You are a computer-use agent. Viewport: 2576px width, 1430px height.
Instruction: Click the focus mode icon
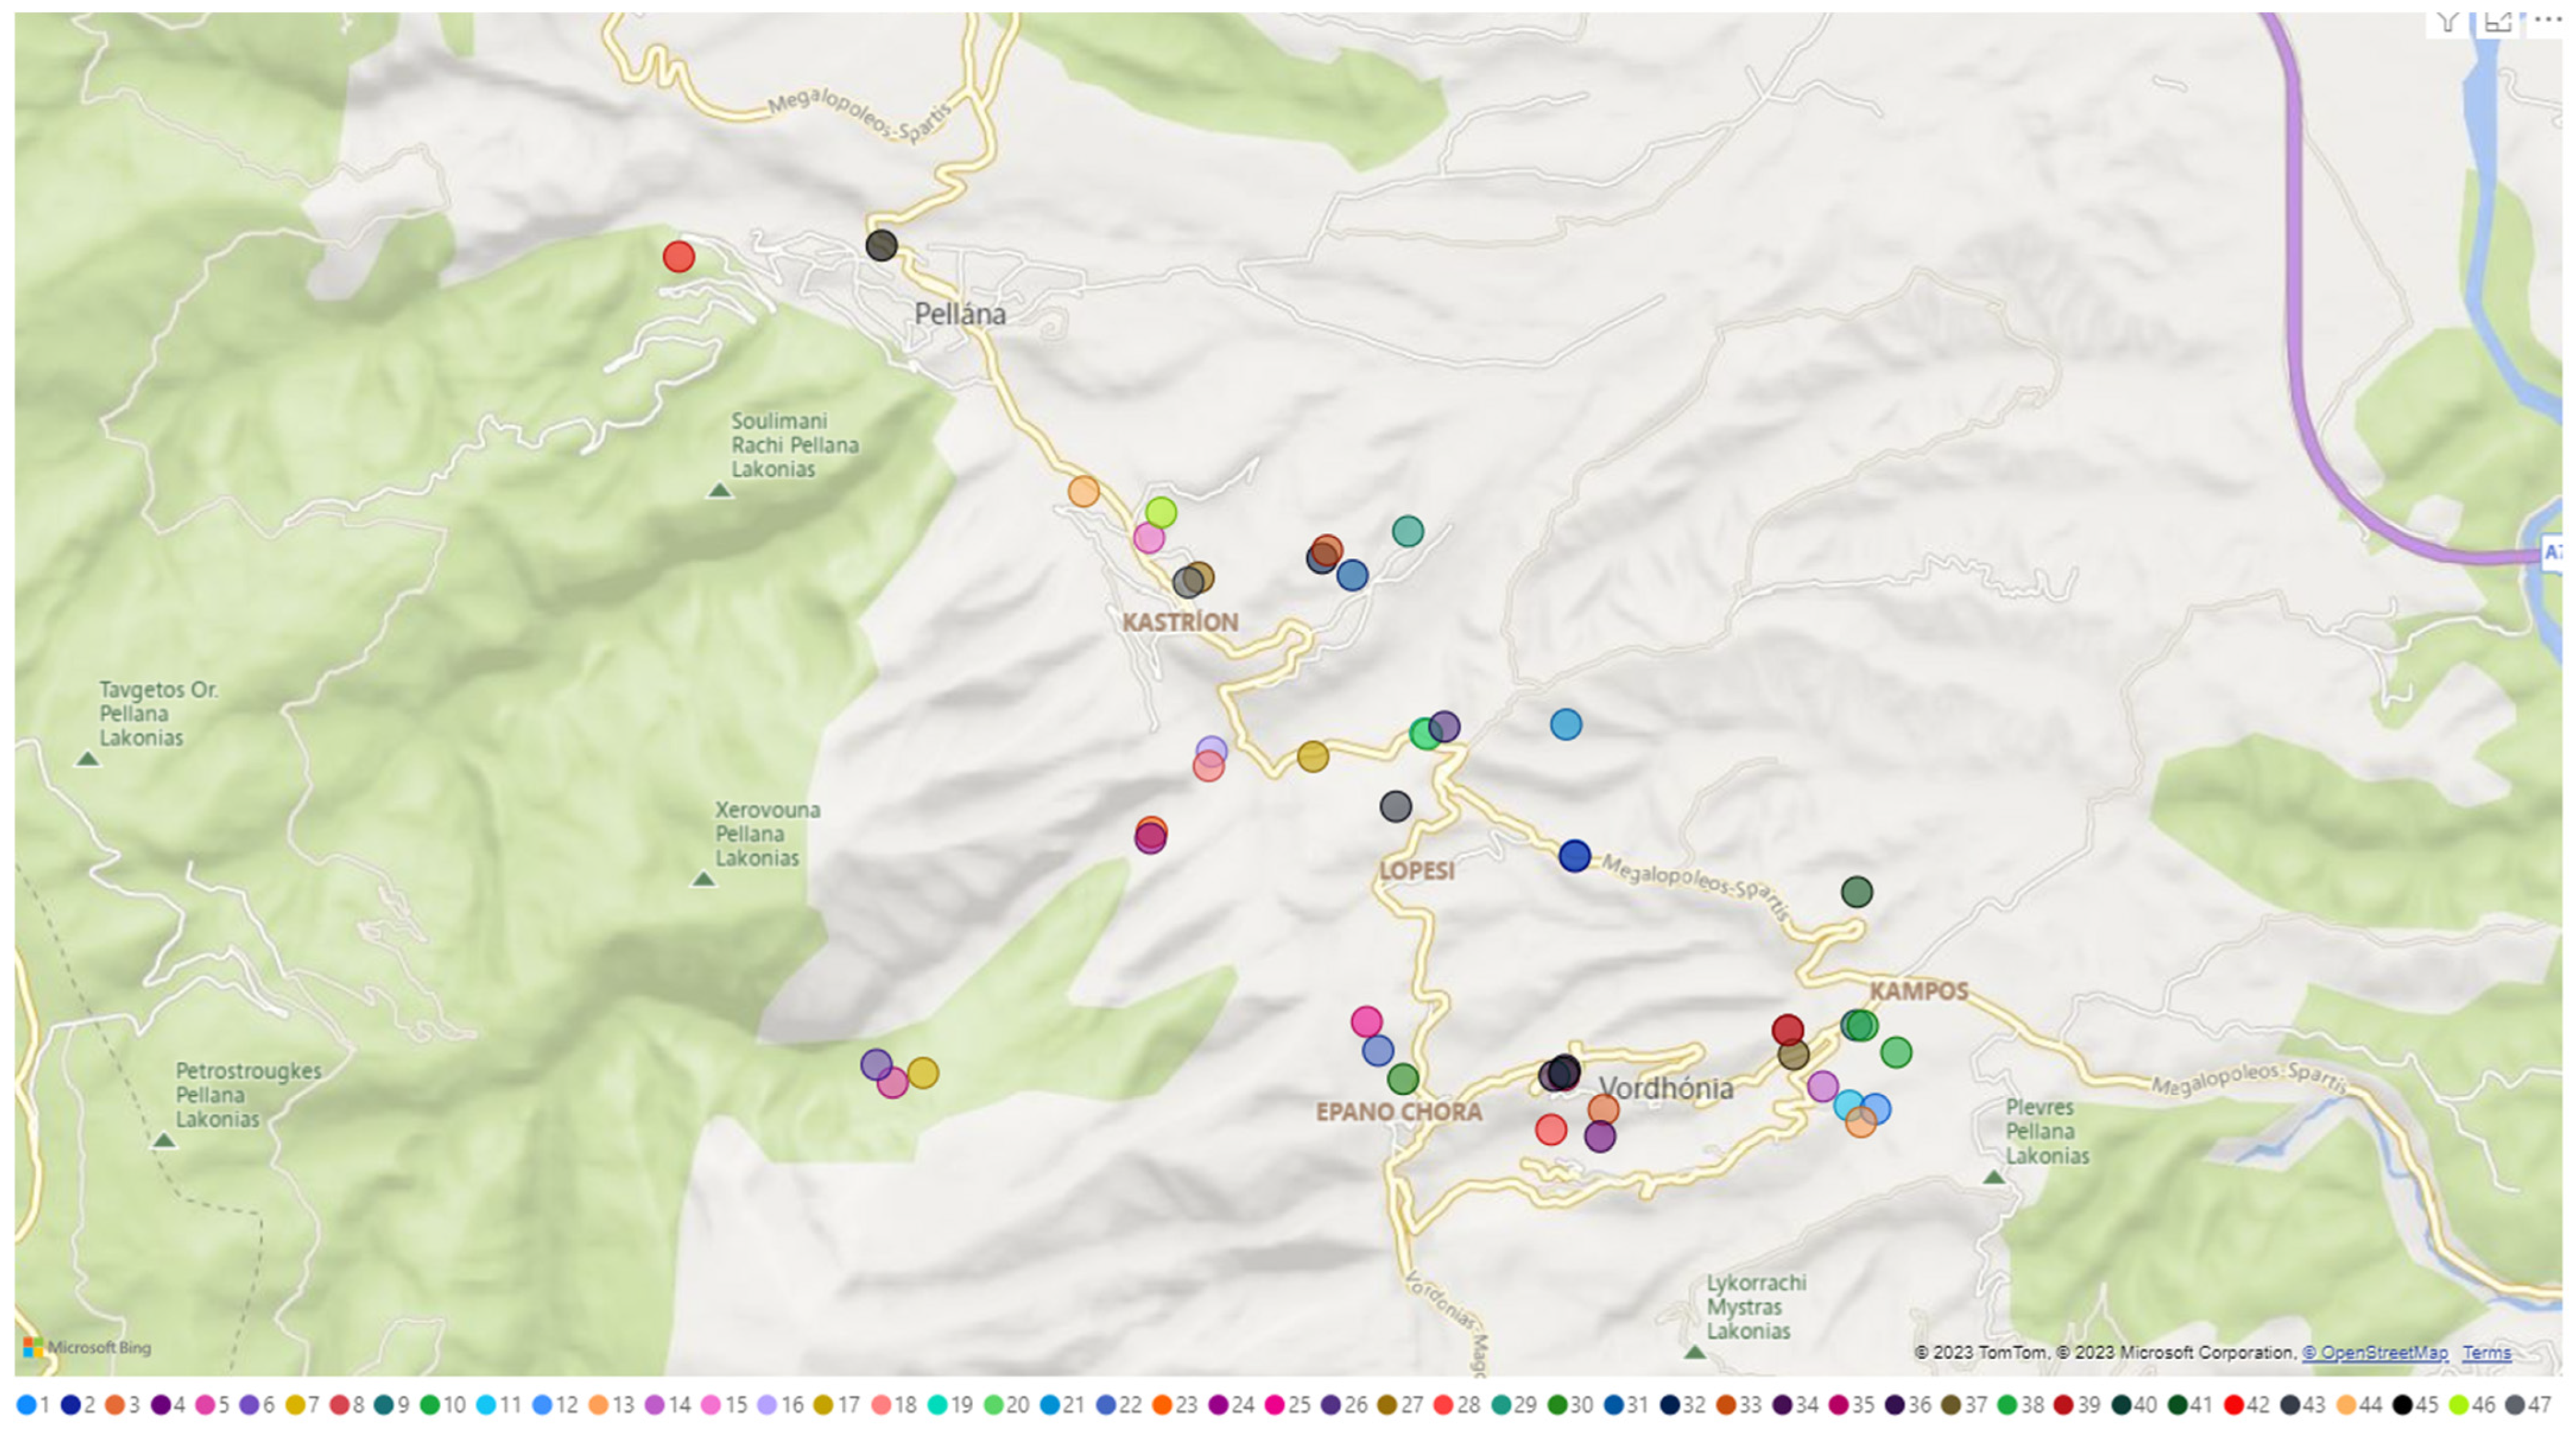(2498, 22)
